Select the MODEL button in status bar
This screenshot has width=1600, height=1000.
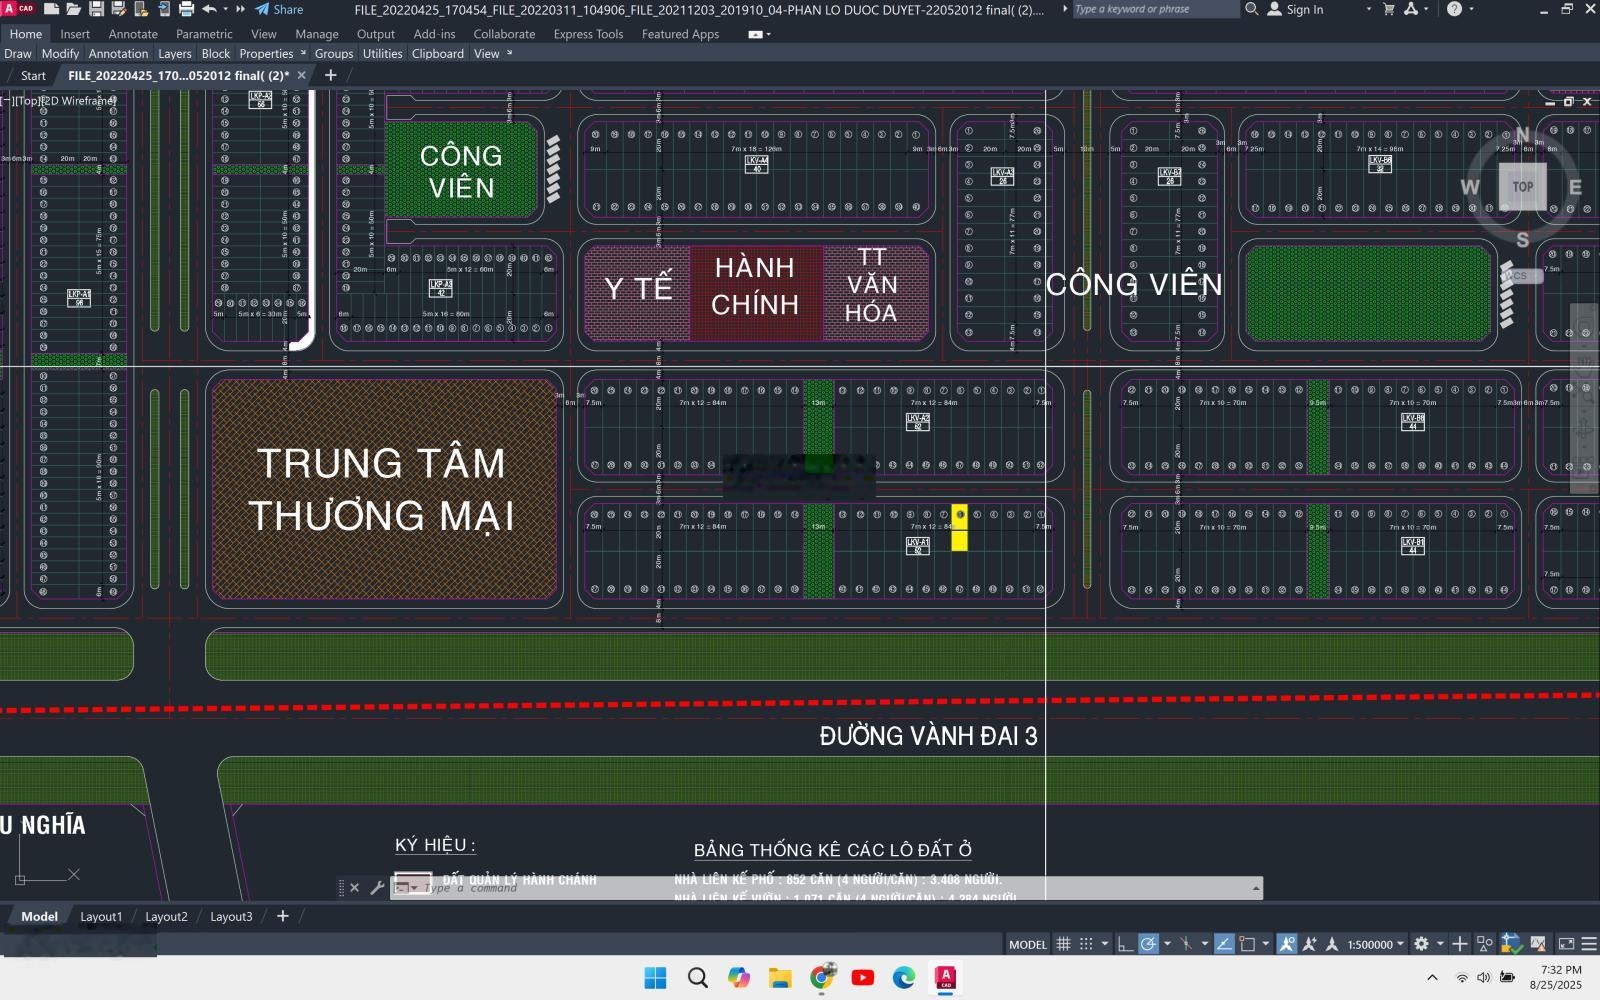(x=1027, y=944)
